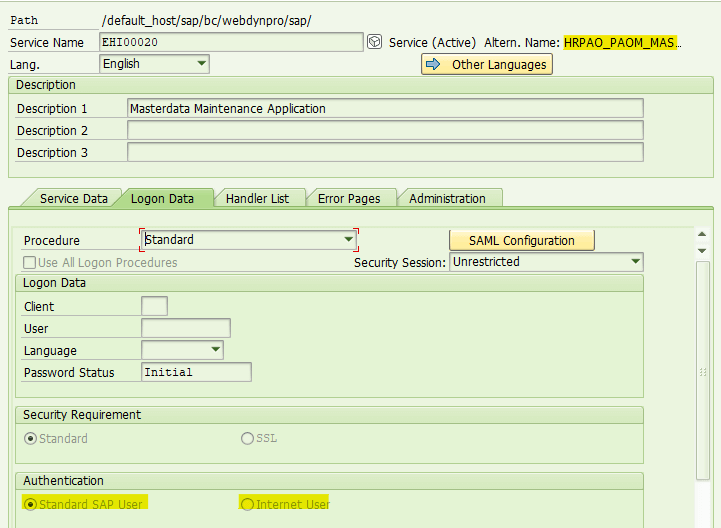
Task: Click the vertical scrollbar track of the tab panel
Action: click(703, 370)
